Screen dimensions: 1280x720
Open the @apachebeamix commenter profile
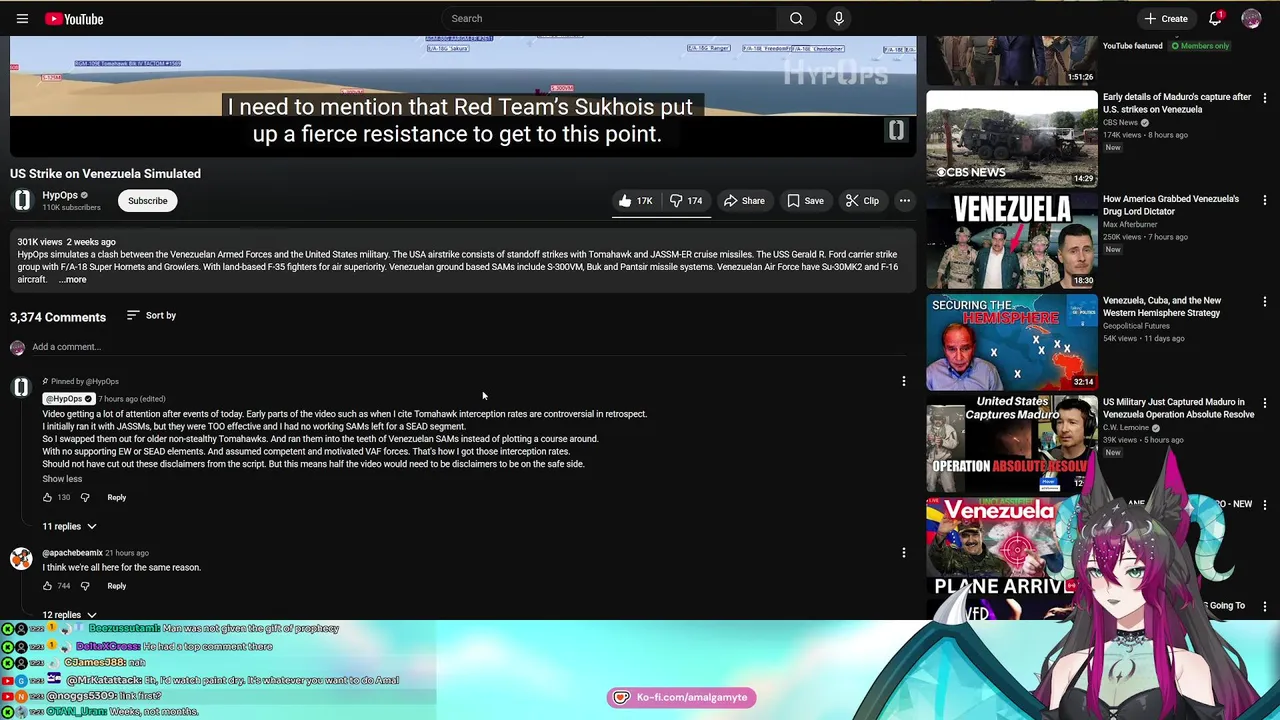(x=72, y=553)
